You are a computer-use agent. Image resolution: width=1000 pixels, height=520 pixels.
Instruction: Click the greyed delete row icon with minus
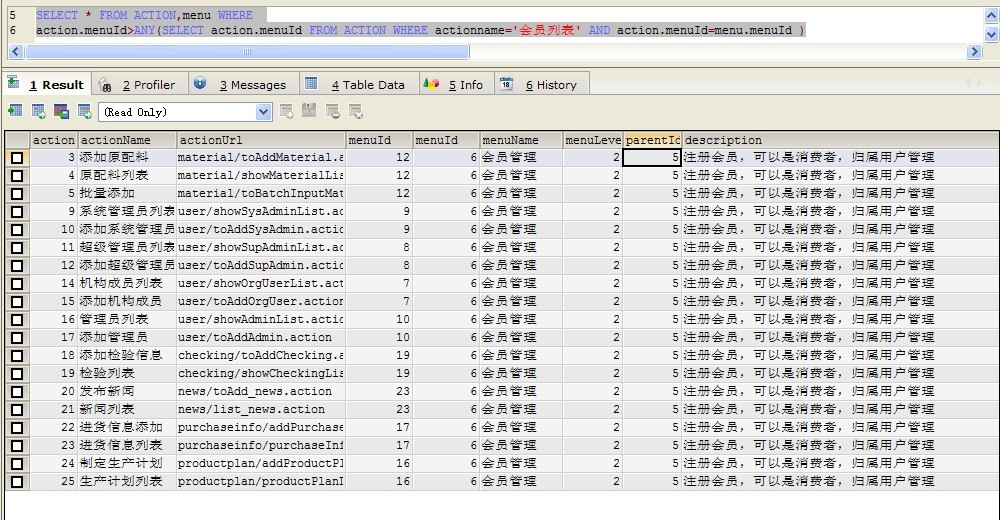pyautogui.click(x=333, y=112)
